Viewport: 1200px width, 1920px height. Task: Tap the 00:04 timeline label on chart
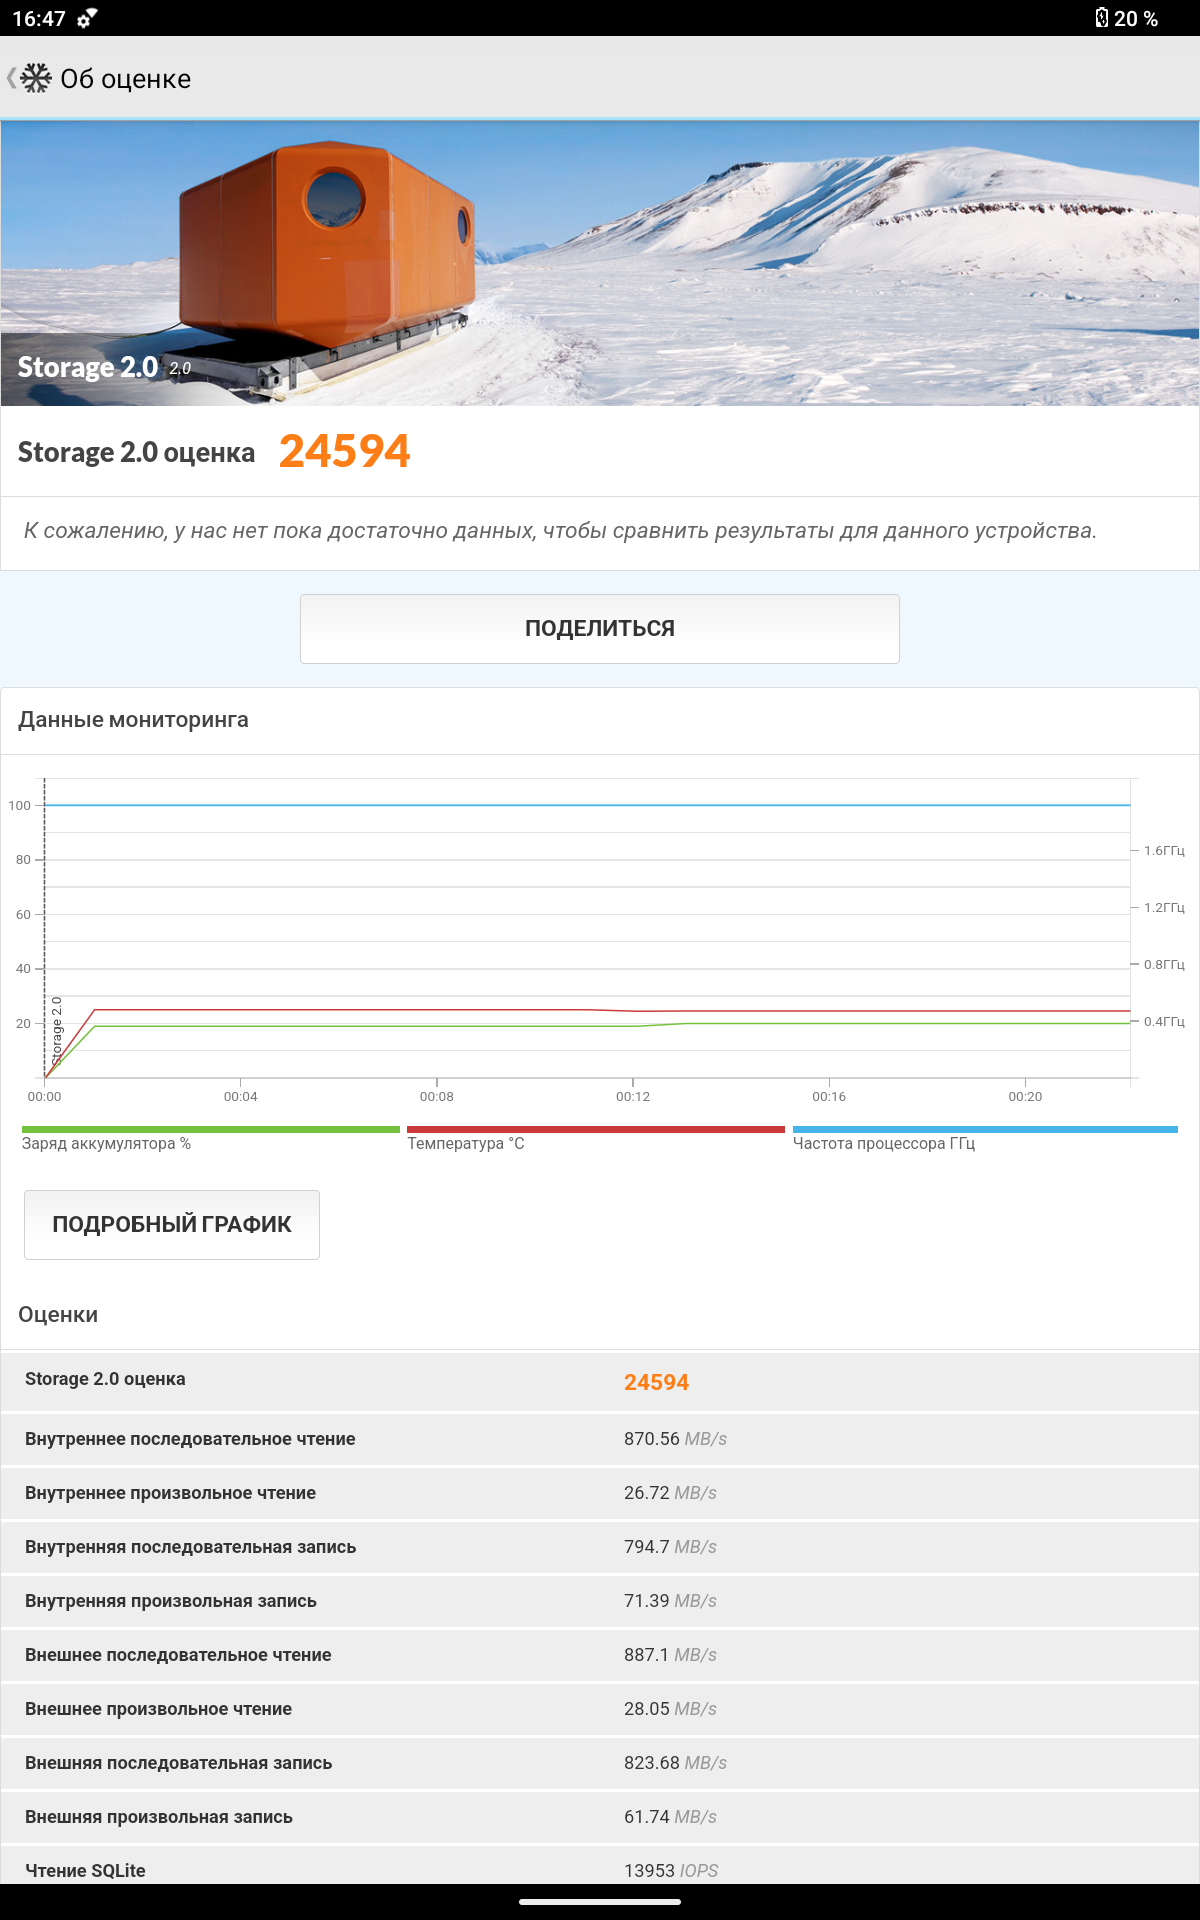(x=241, y=1097)
